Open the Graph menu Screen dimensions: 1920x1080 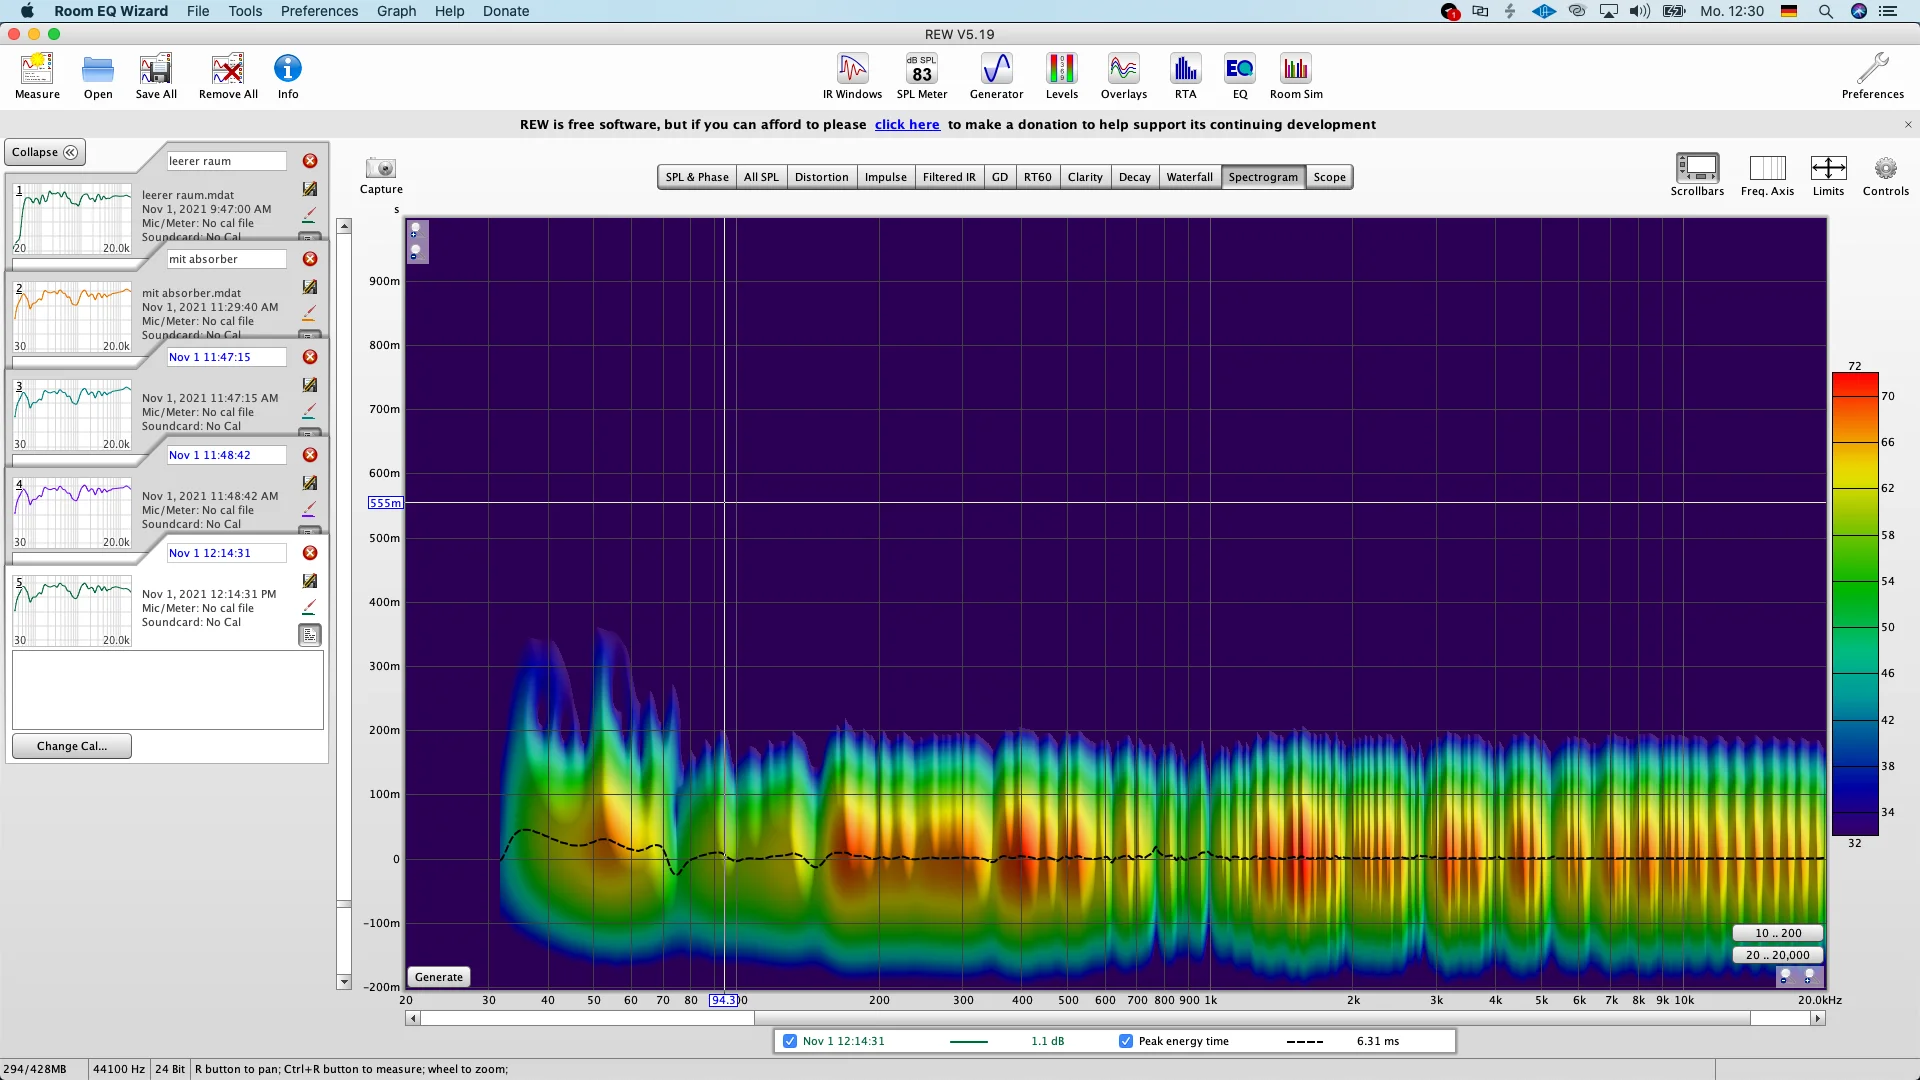tap(396, 11)
